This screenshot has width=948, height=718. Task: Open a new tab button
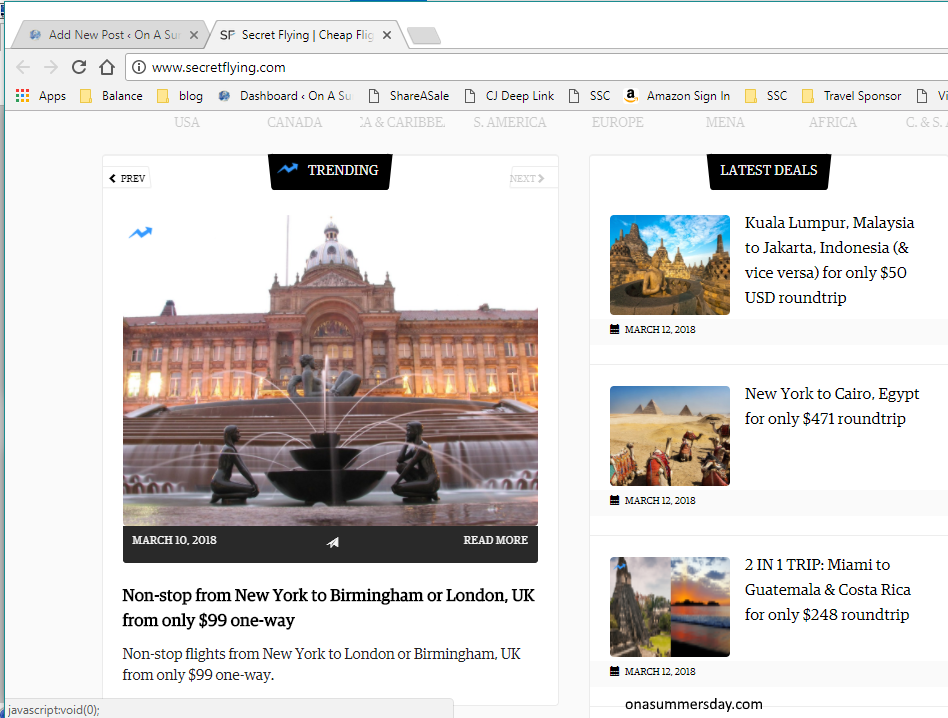(424, 36)
